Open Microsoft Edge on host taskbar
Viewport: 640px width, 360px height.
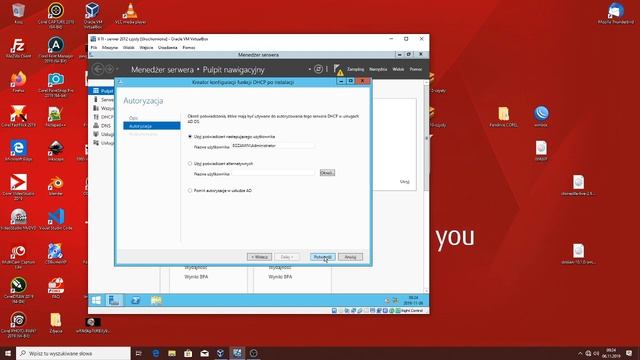pyautogui.click(x=156, y=353)
